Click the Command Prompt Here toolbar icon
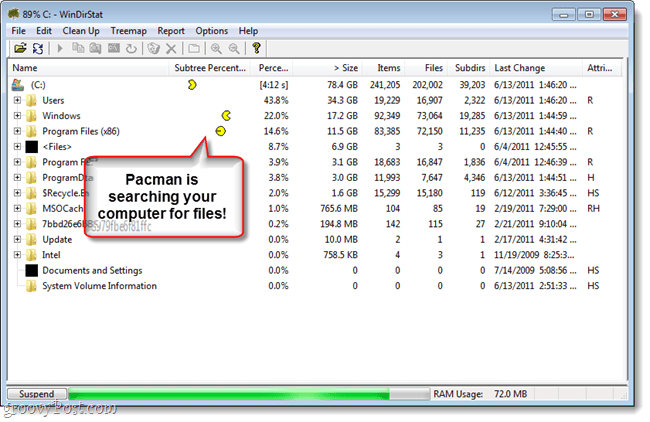 [x=114, y=49]
